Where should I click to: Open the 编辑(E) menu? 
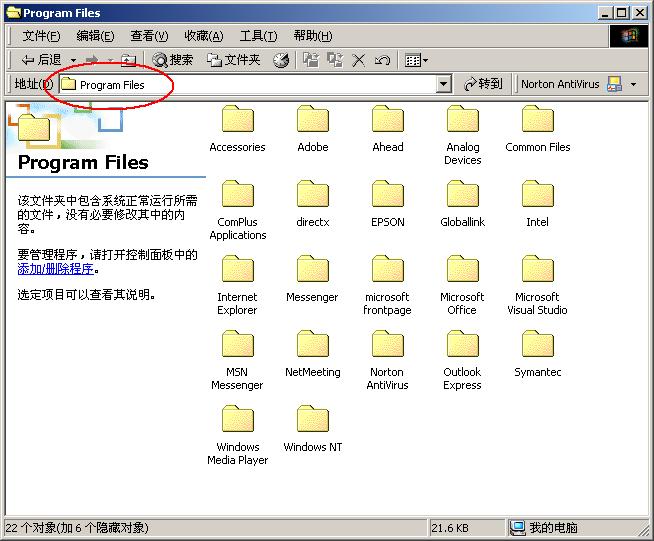(x=95, y=36)
